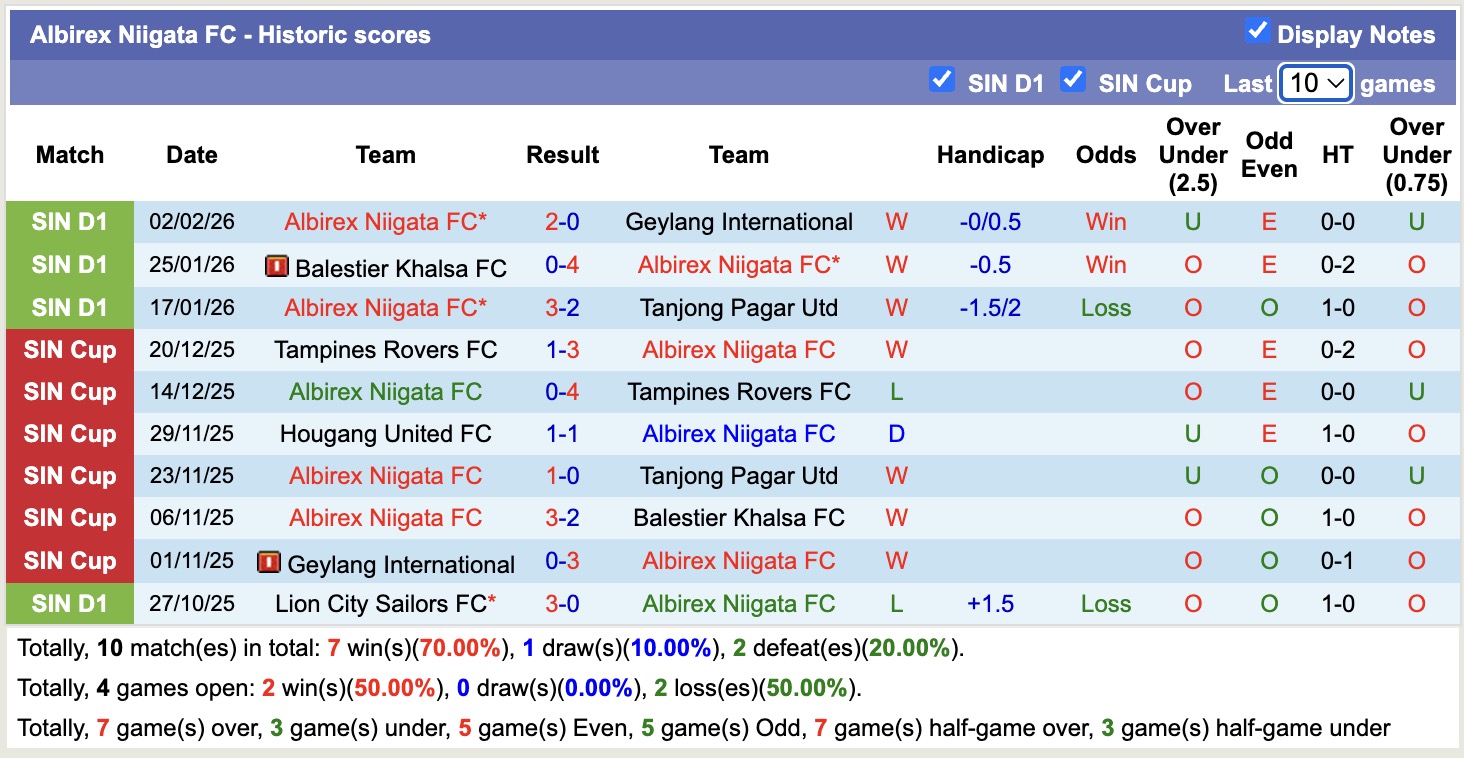This screenshot has width=1464, height=758.
Task: Uncheck the SIN D1 league filter
Action: (941, 80)
